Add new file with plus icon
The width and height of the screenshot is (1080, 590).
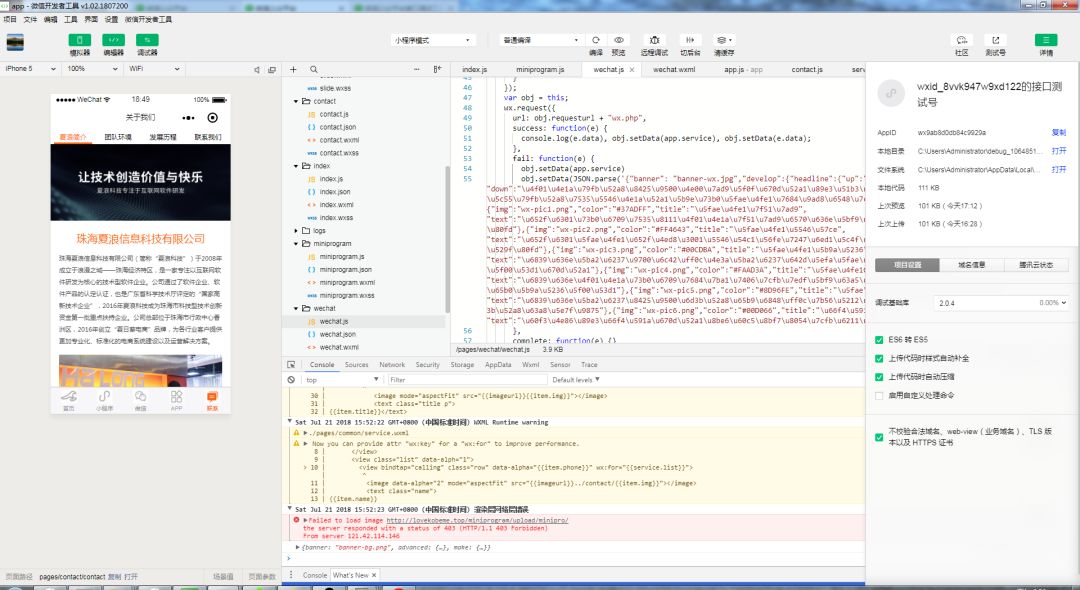(x=293, y=70)
